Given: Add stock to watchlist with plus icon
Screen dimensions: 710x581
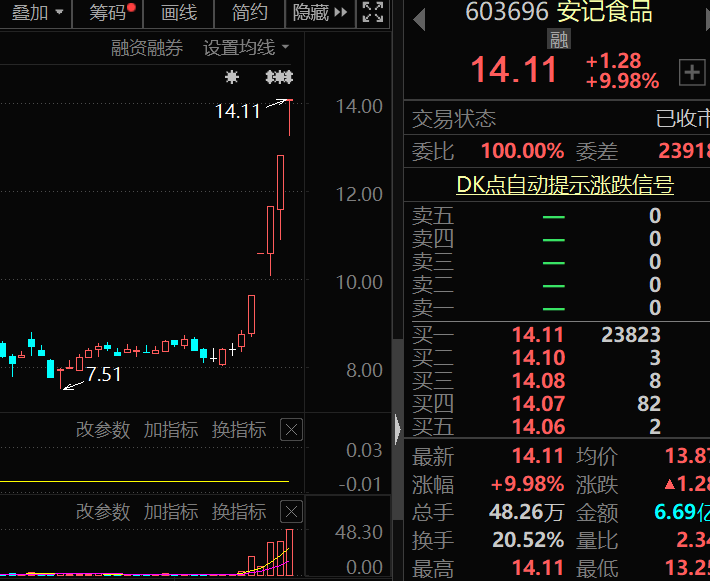Looking at the screenshot, I should pos(691,72).
